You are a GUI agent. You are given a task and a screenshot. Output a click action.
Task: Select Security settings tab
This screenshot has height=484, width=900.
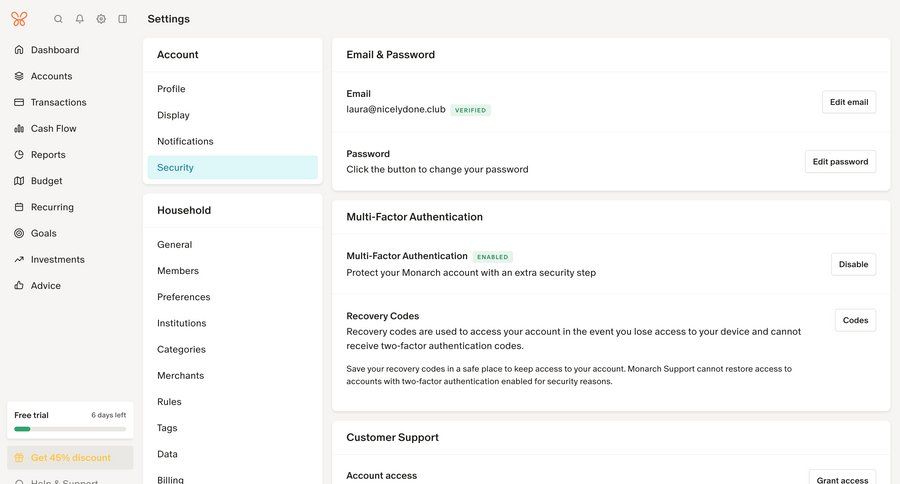[x=232, y=168]
